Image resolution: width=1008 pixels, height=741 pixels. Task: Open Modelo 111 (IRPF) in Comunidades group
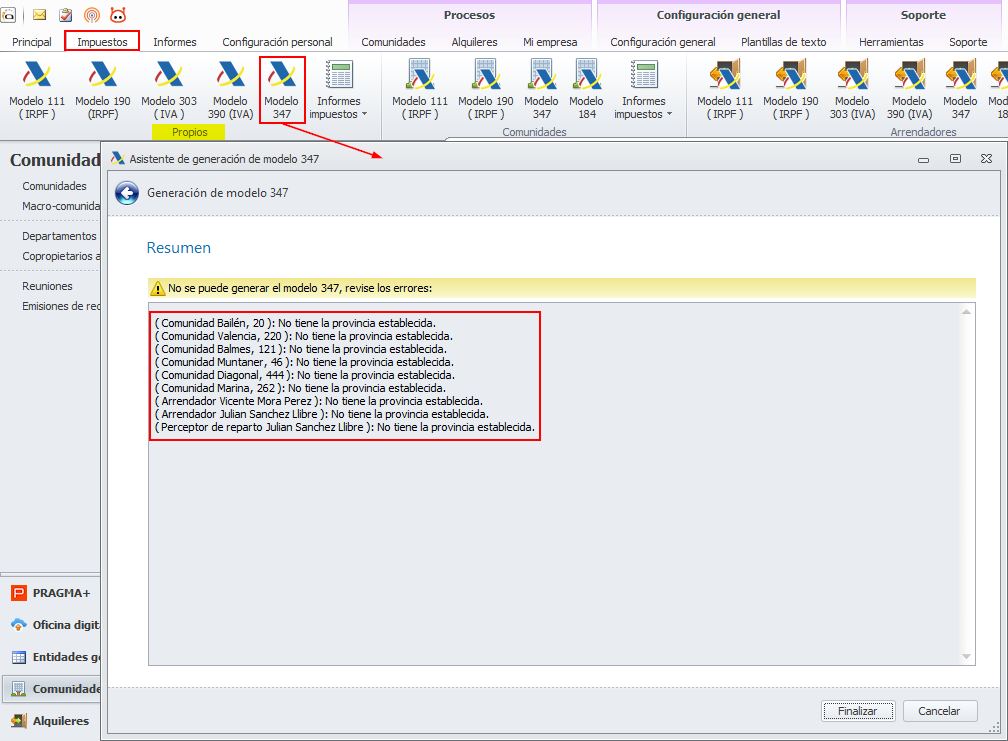pyautogui.click(x=420, y=89)
